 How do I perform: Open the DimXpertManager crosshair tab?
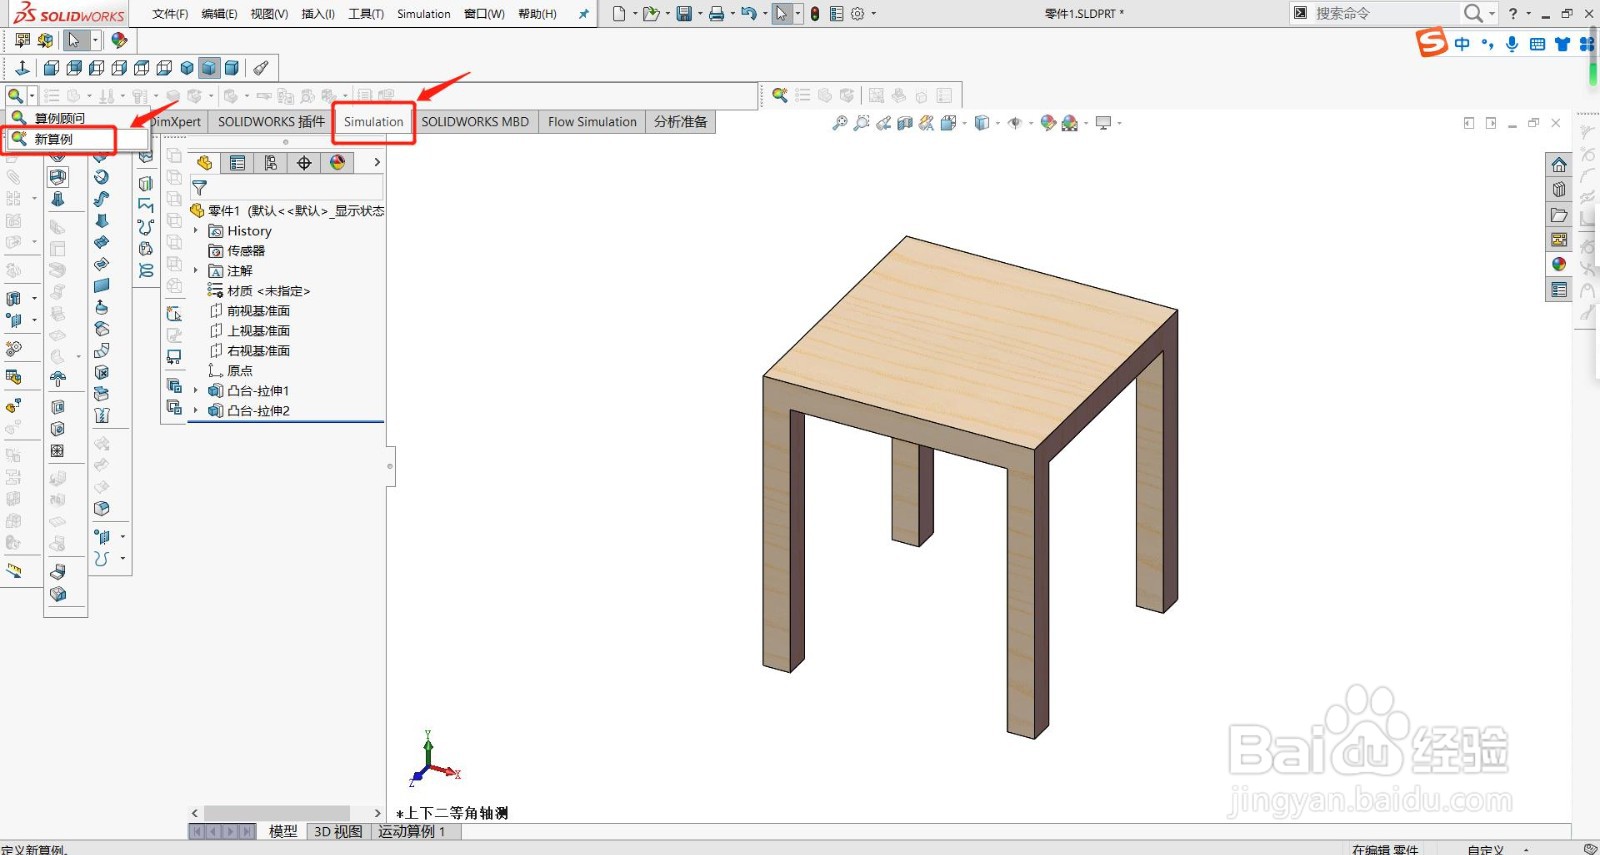point(304,163)
